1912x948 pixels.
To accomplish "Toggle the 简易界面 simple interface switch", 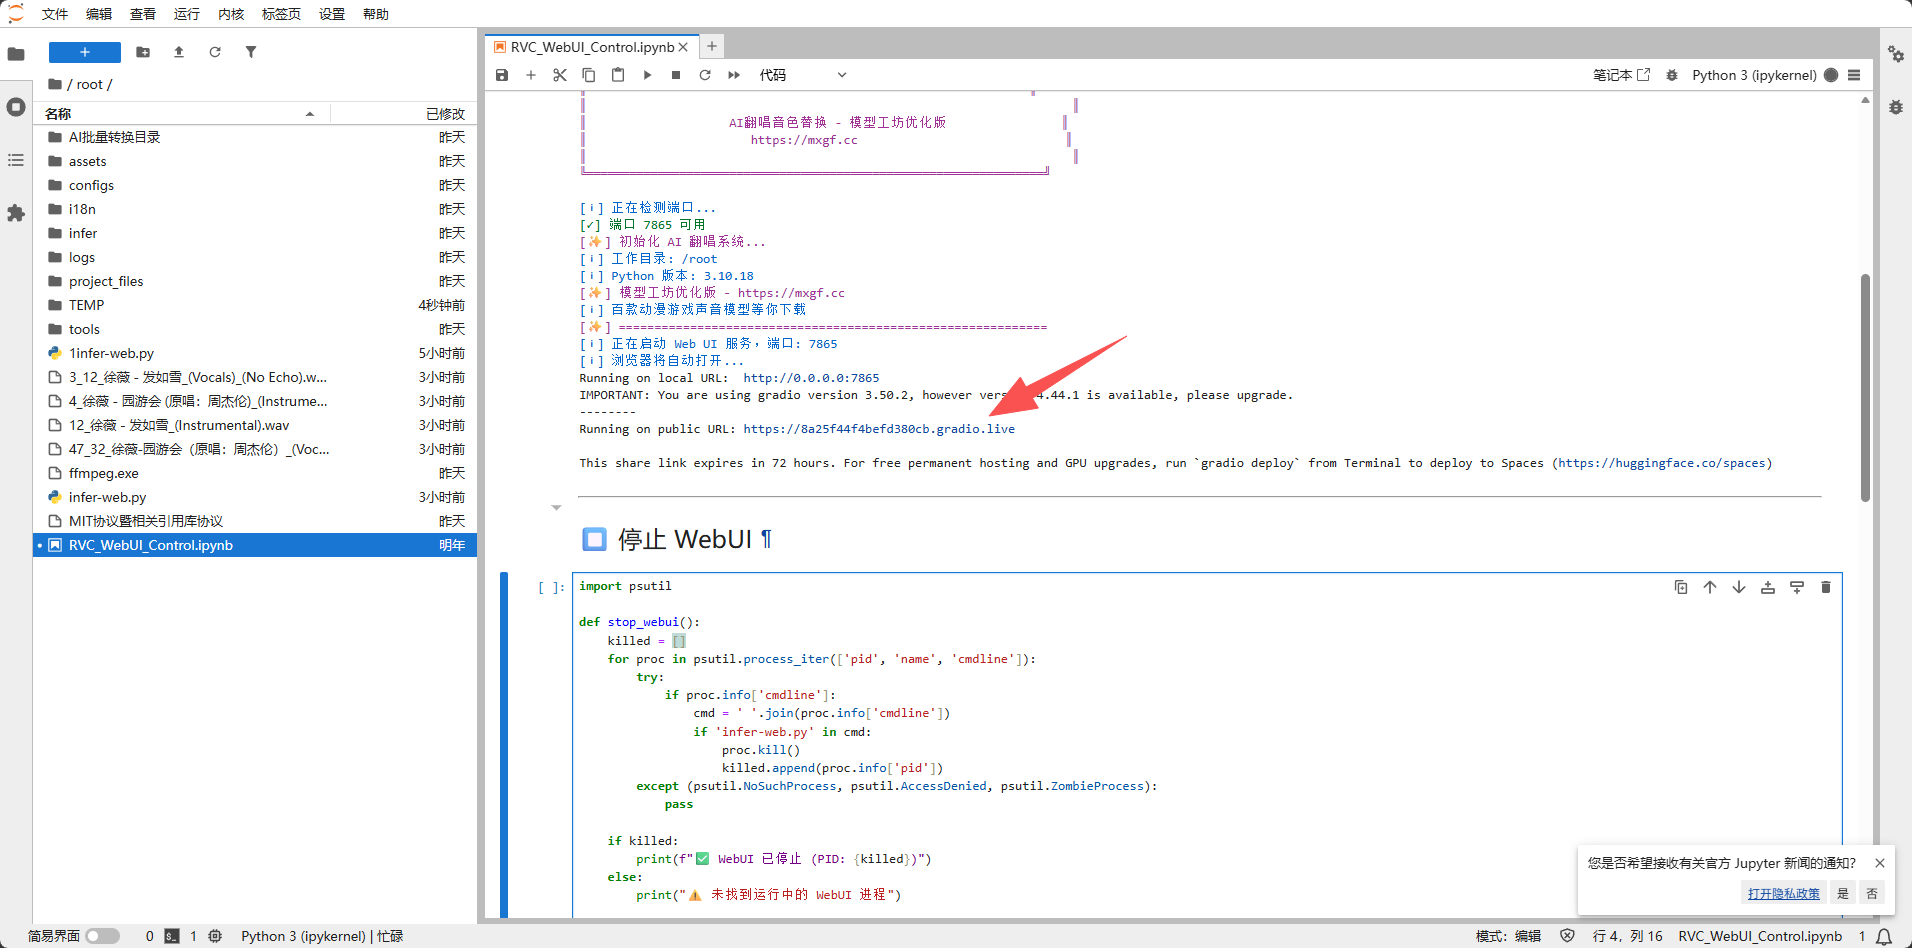I will point(102,936).
